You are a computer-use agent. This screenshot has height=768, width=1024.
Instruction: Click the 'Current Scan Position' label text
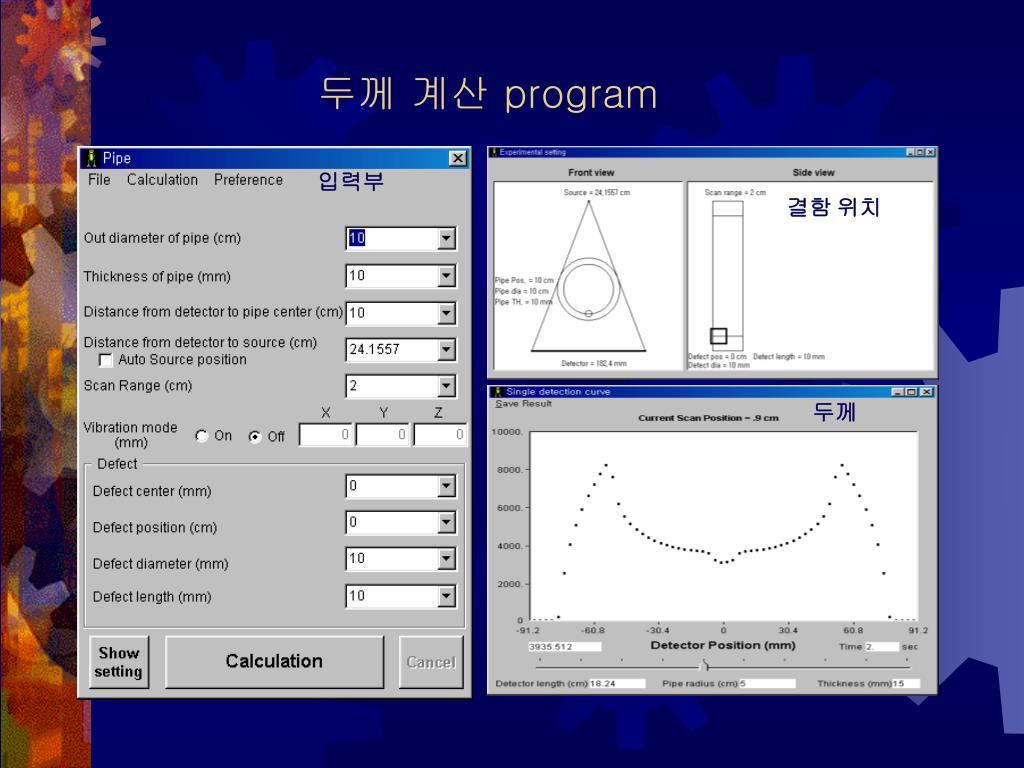click(x=708, y=418)
